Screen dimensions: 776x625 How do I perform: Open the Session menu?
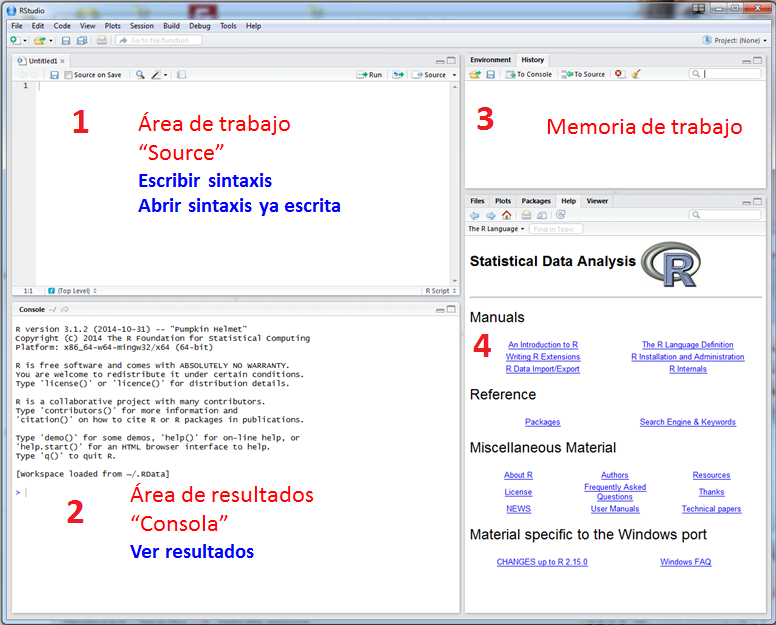point(141,25)
